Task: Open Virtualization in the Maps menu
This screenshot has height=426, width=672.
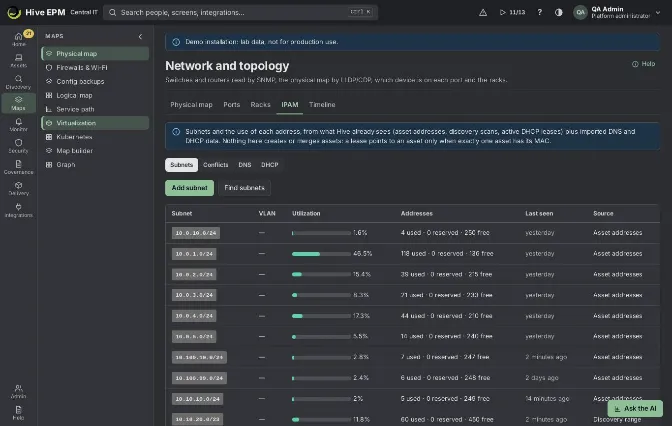Action: pos(95,123)
